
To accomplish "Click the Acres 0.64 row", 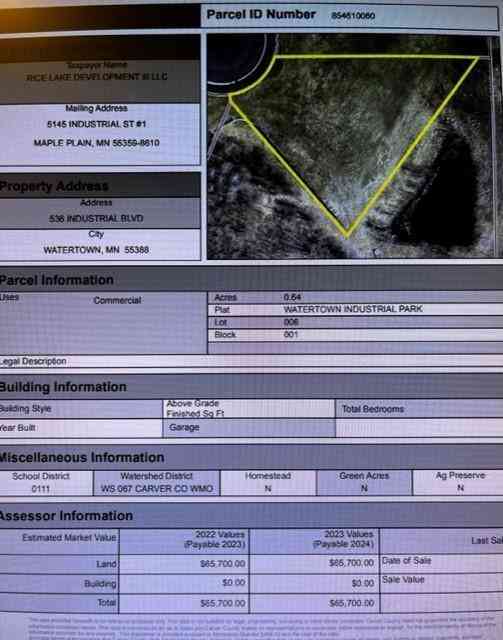I will coord(355,297).
